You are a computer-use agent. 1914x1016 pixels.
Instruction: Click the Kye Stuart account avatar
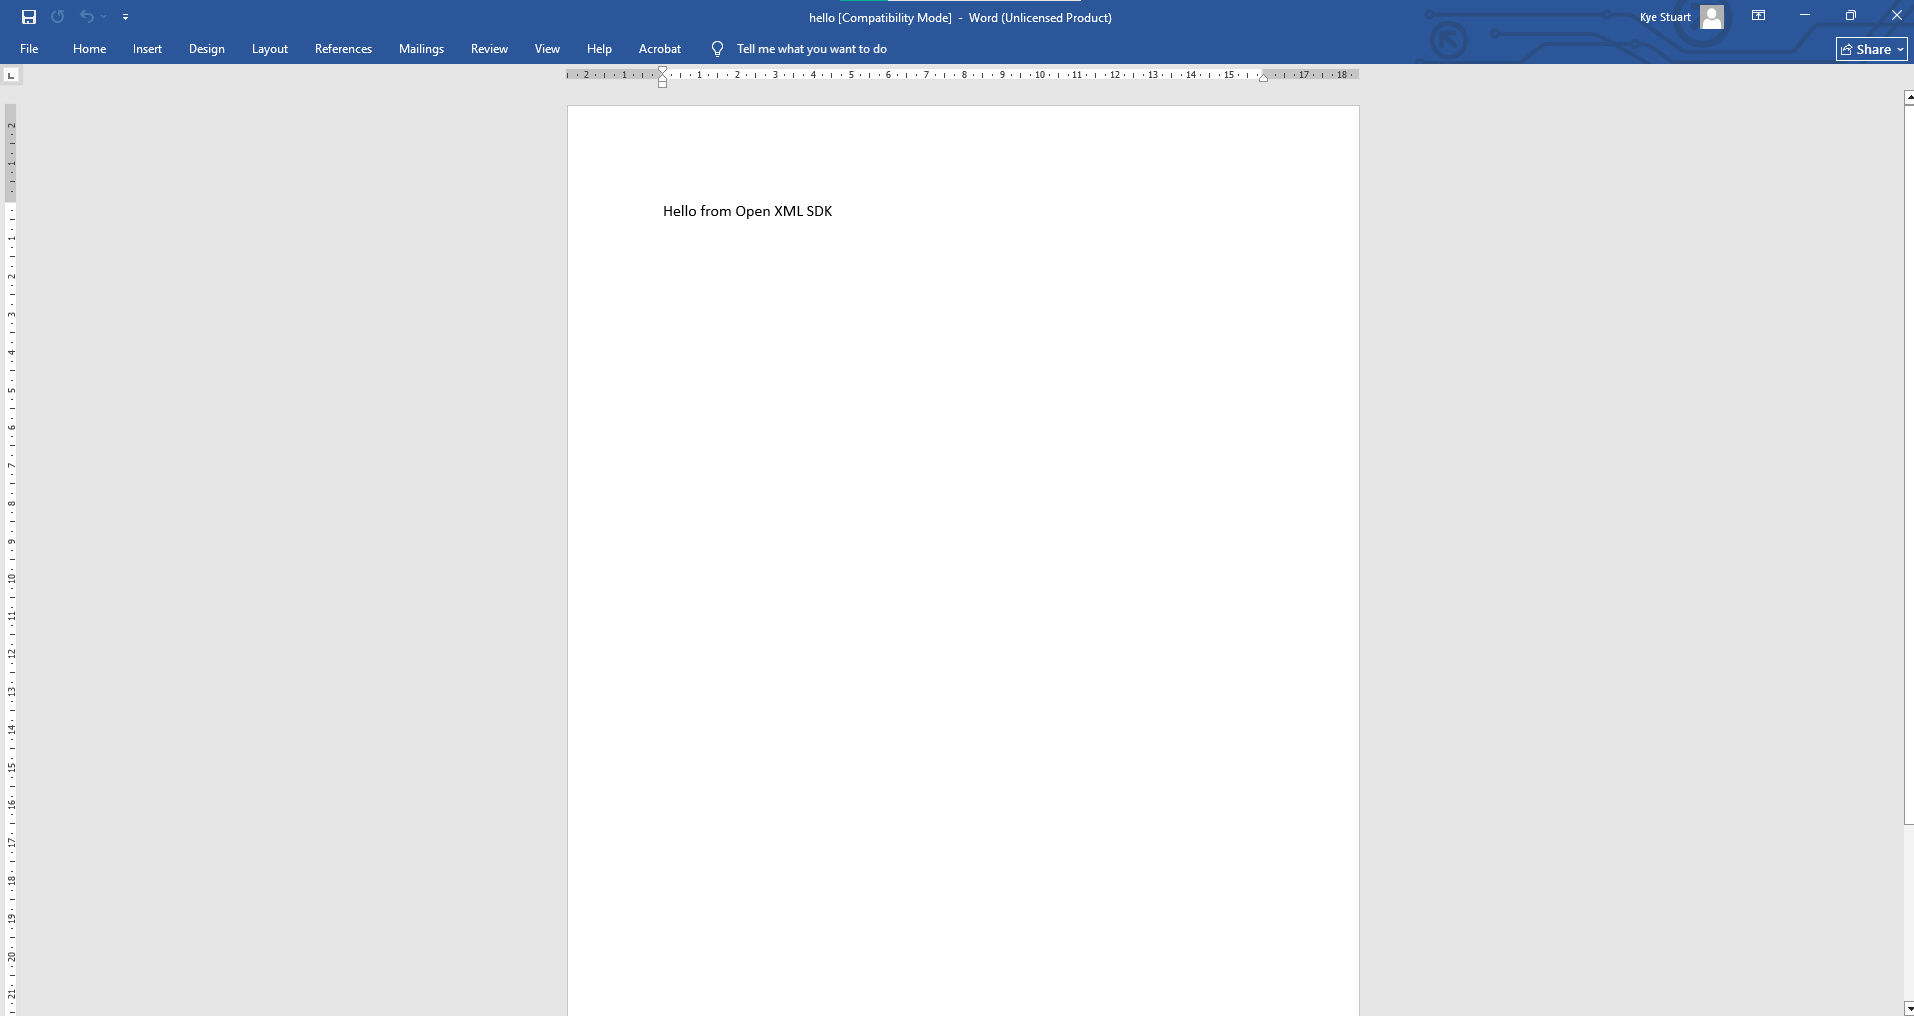coord(1712,17)
